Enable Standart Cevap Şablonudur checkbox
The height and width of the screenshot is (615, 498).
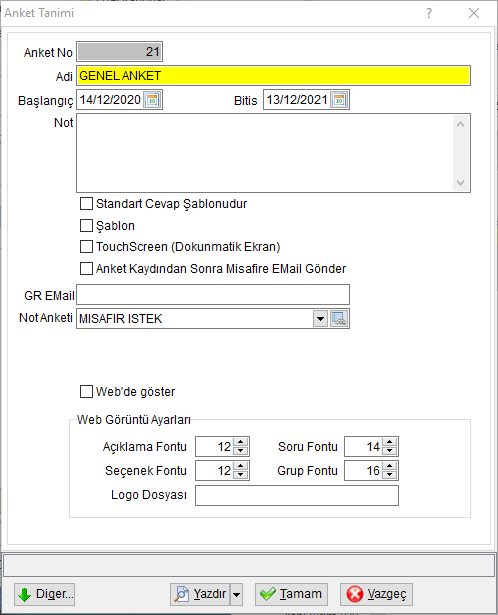(86, 204)
